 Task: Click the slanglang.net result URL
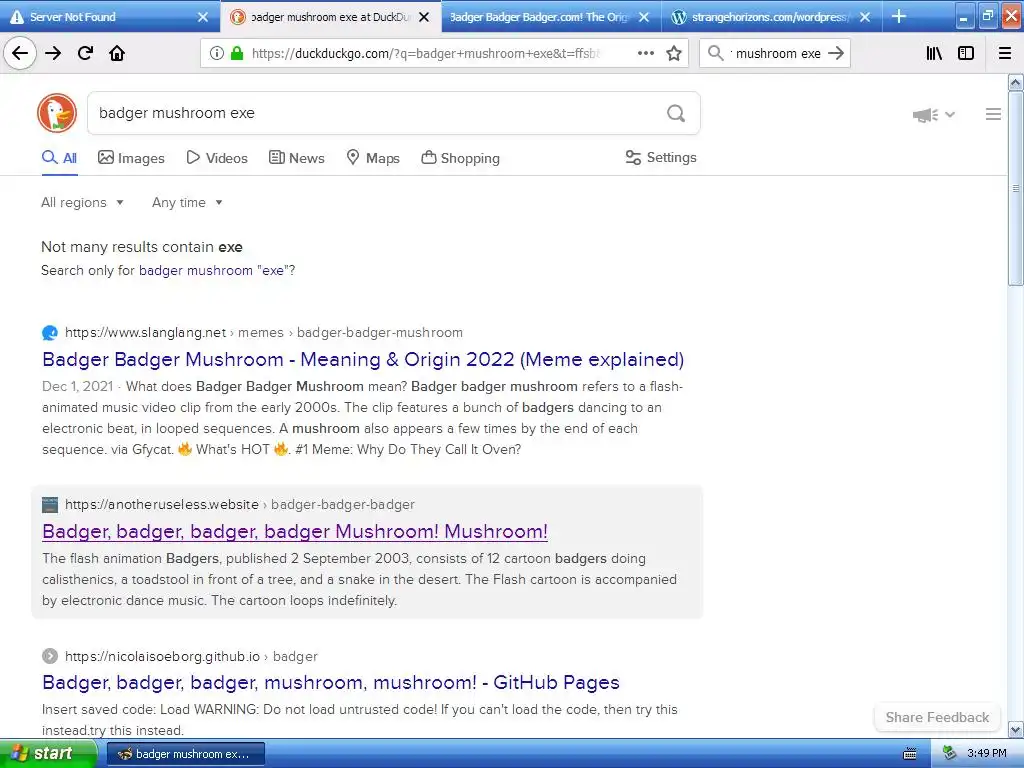(264, 332)
